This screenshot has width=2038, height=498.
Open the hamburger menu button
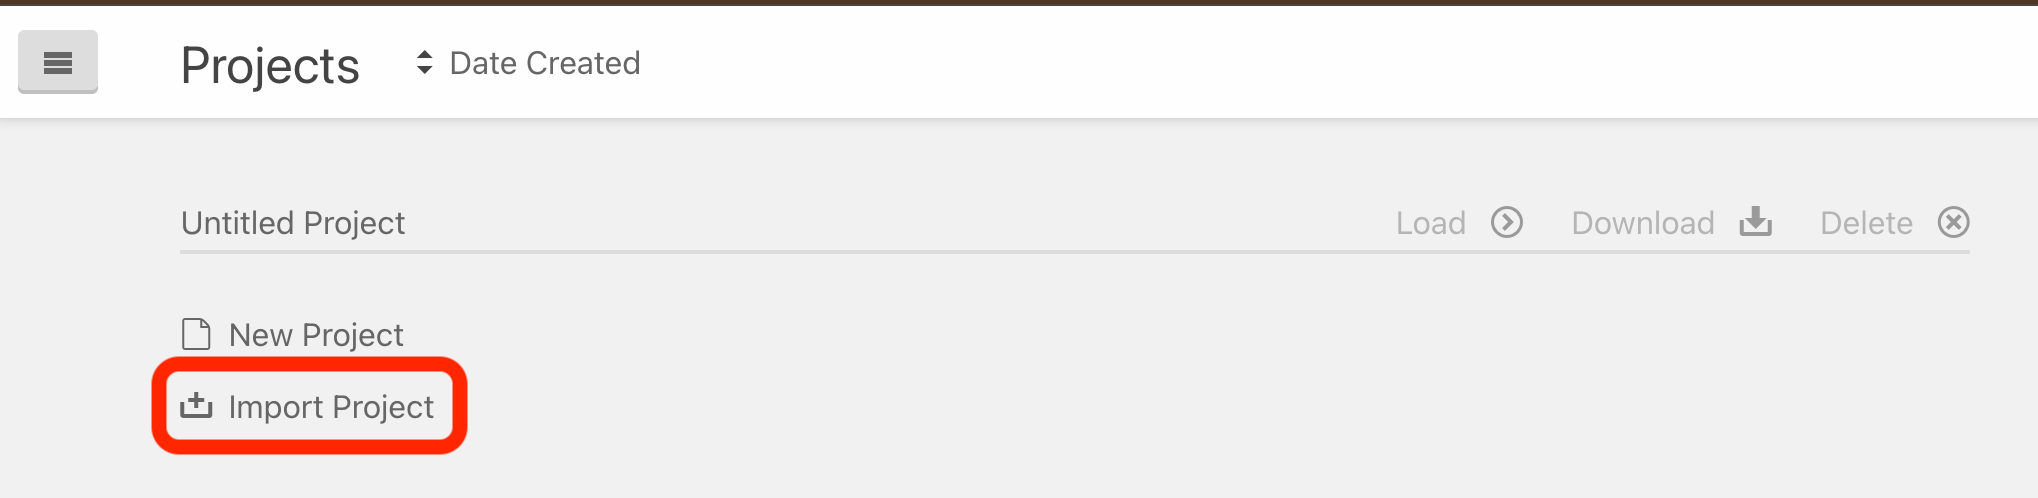coord(58,62)
